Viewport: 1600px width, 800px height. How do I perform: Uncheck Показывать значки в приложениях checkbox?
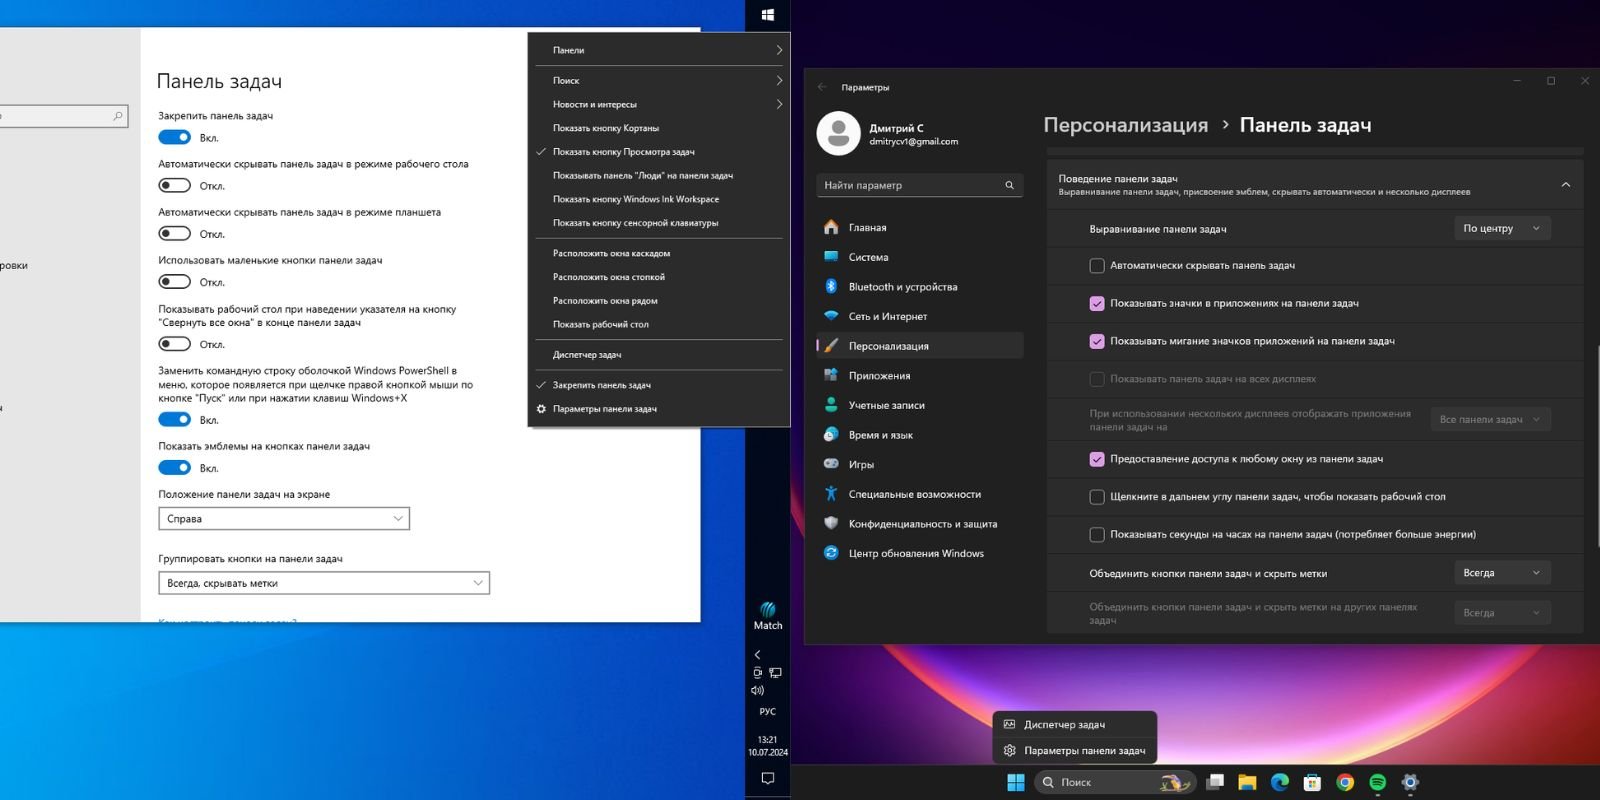coord(1097,303)
